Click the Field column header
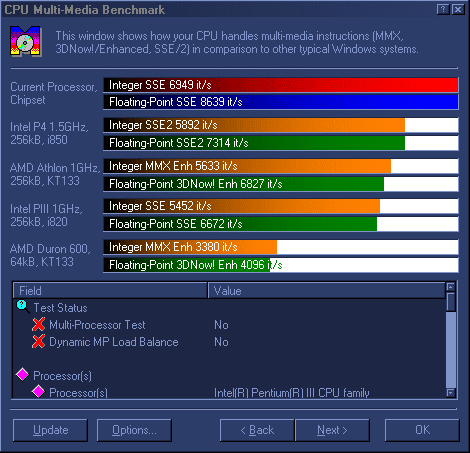470x453 pixels. pos(110,290)
